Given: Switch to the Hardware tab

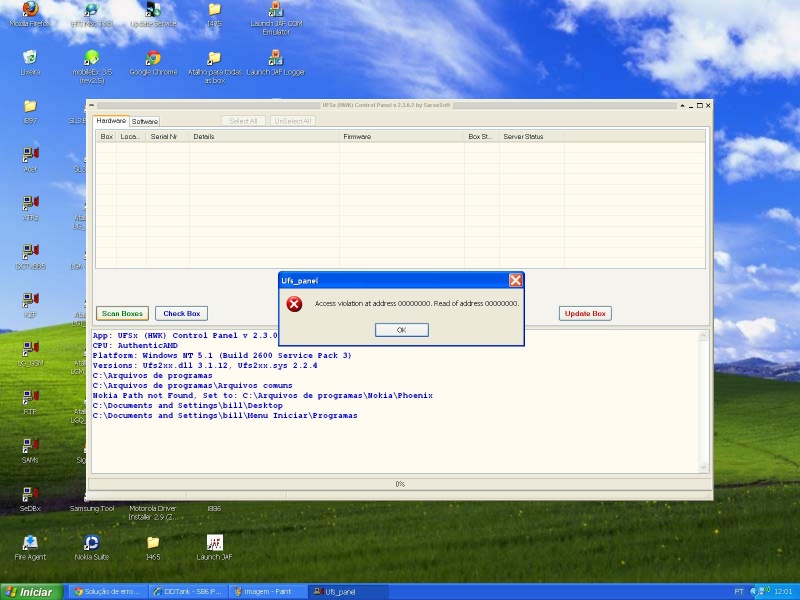Looking at the screenshot, I should (x=111, y=121).
